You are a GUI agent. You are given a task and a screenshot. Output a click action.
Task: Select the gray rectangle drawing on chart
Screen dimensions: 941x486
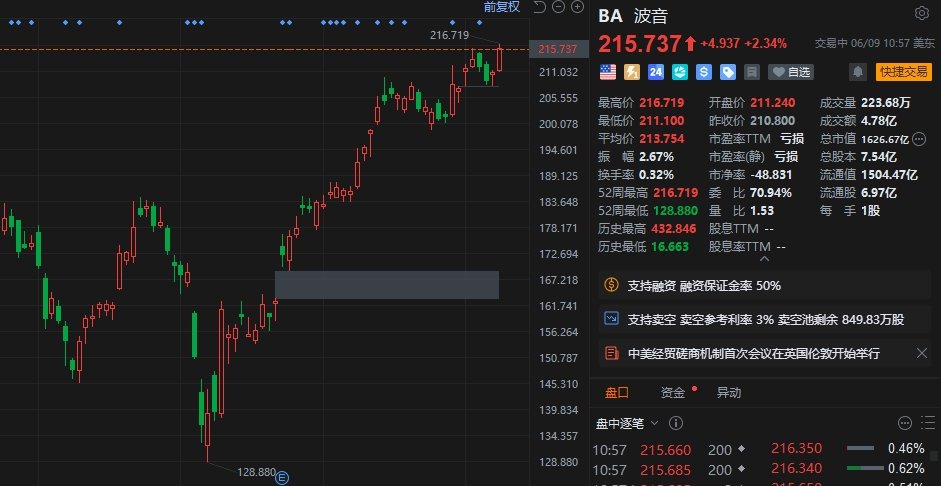(x=387, y=285)
